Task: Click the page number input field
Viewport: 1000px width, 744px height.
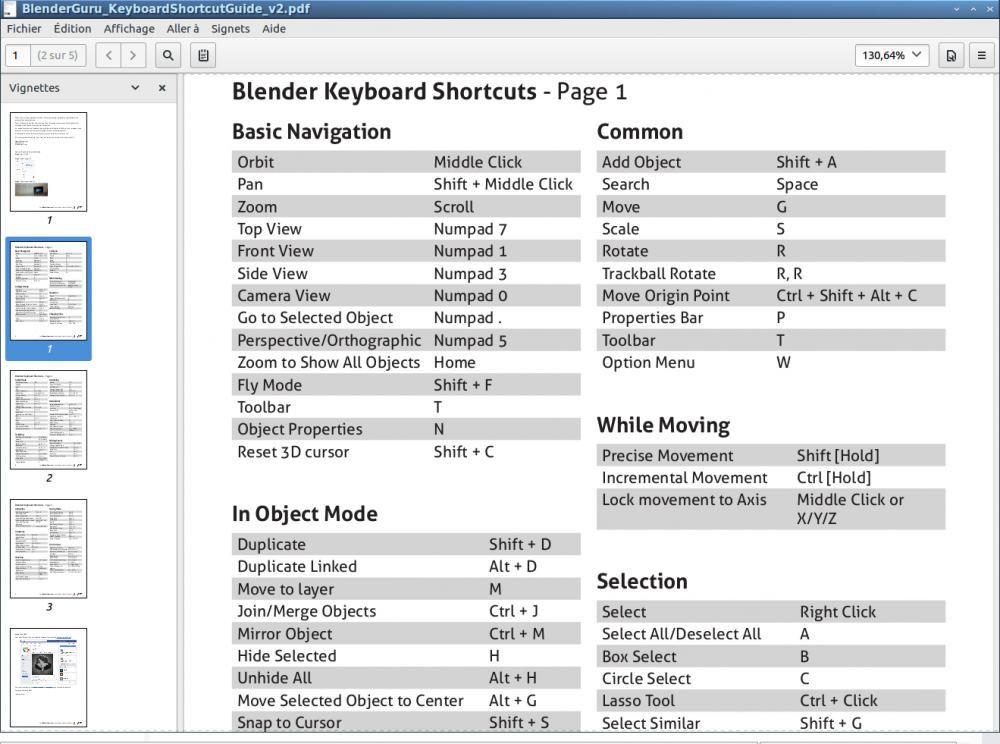Action: click(18, 55)
